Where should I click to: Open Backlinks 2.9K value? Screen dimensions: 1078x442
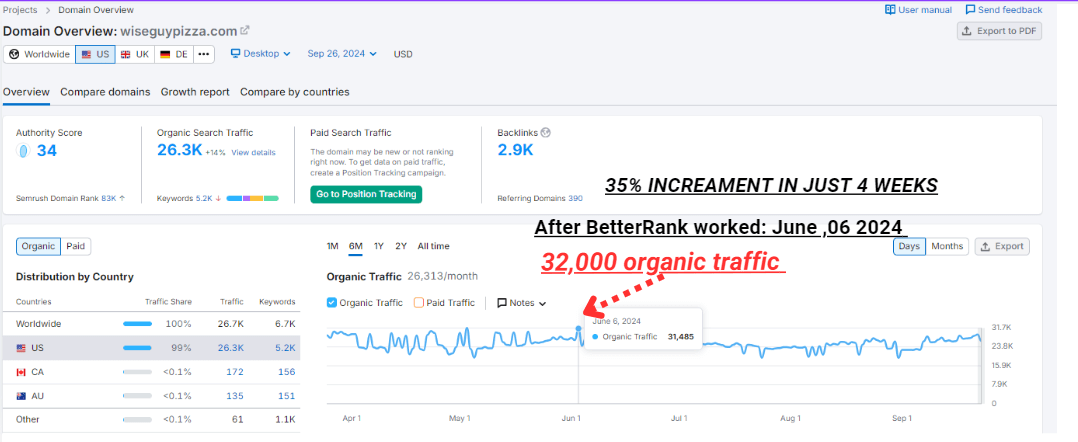[515, 150]
